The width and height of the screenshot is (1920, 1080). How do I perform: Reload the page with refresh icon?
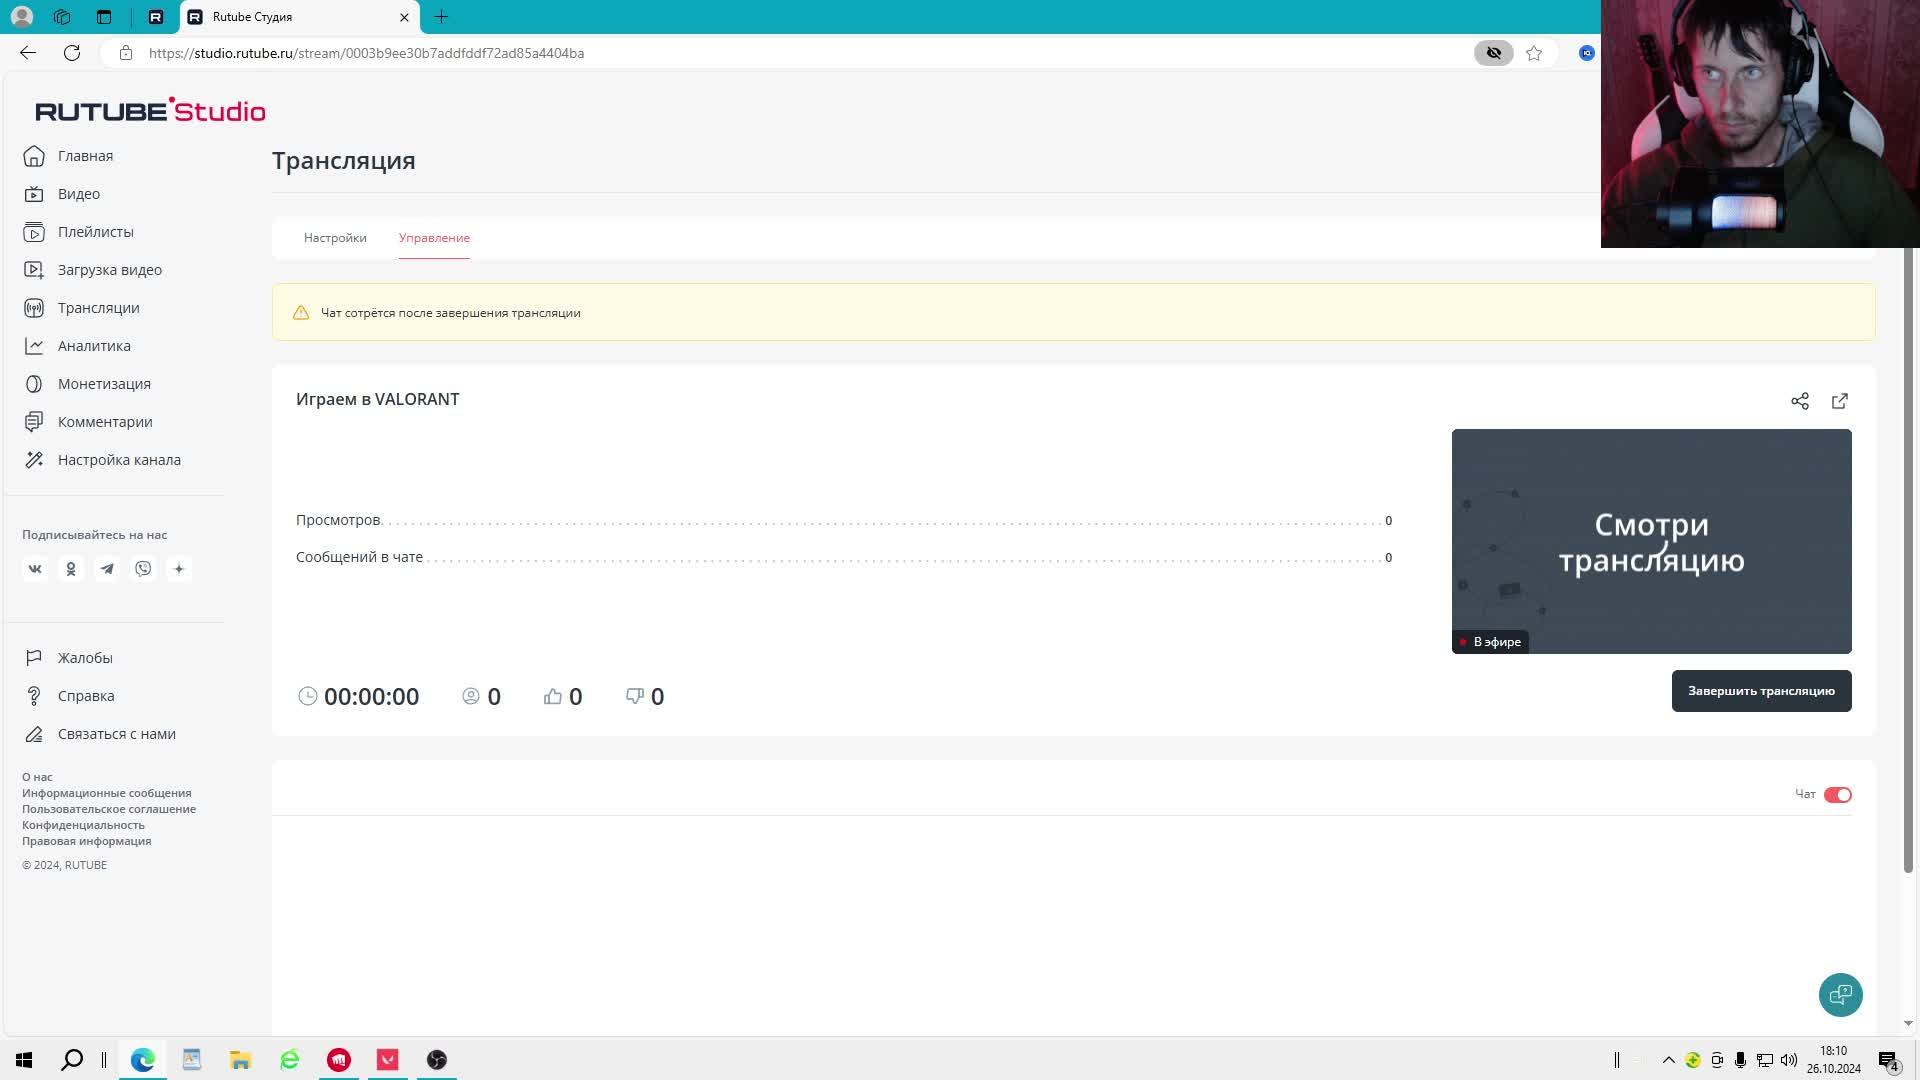pos(72,53)
